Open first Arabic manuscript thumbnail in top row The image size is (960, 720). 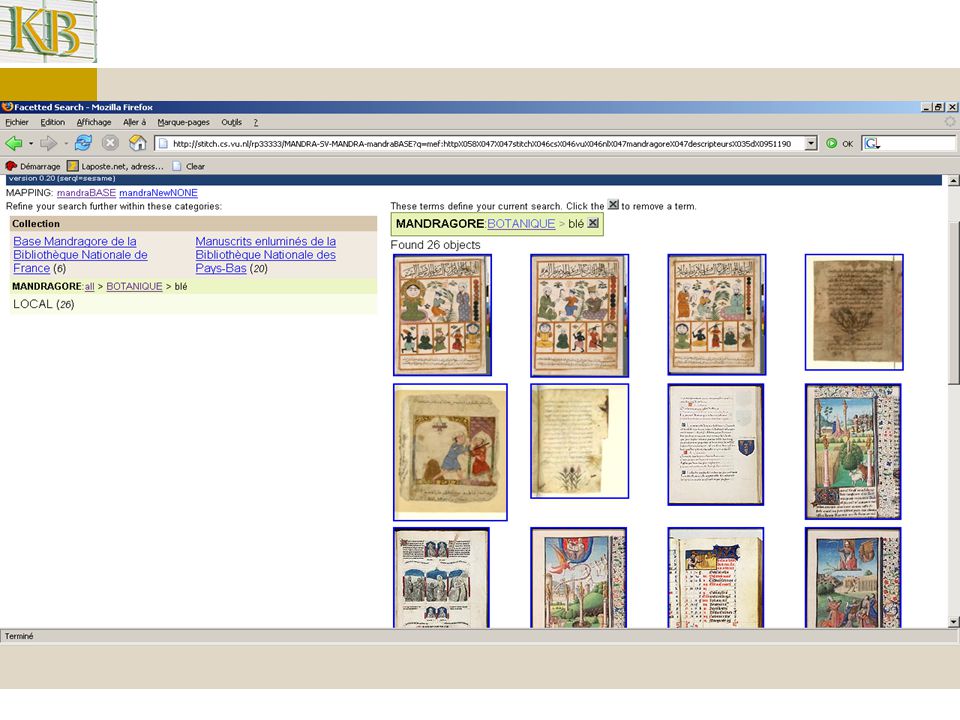click(442, 315)
